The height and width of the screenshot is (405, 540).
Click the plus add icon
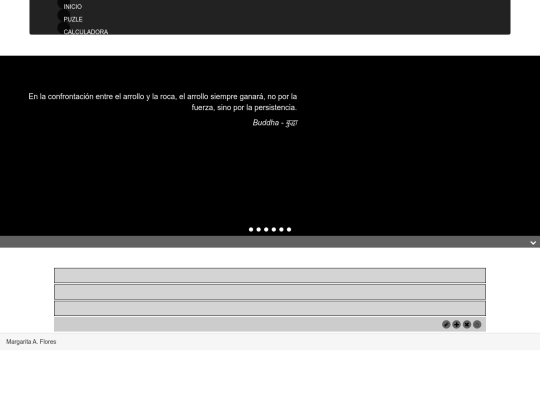click(456, 324)
